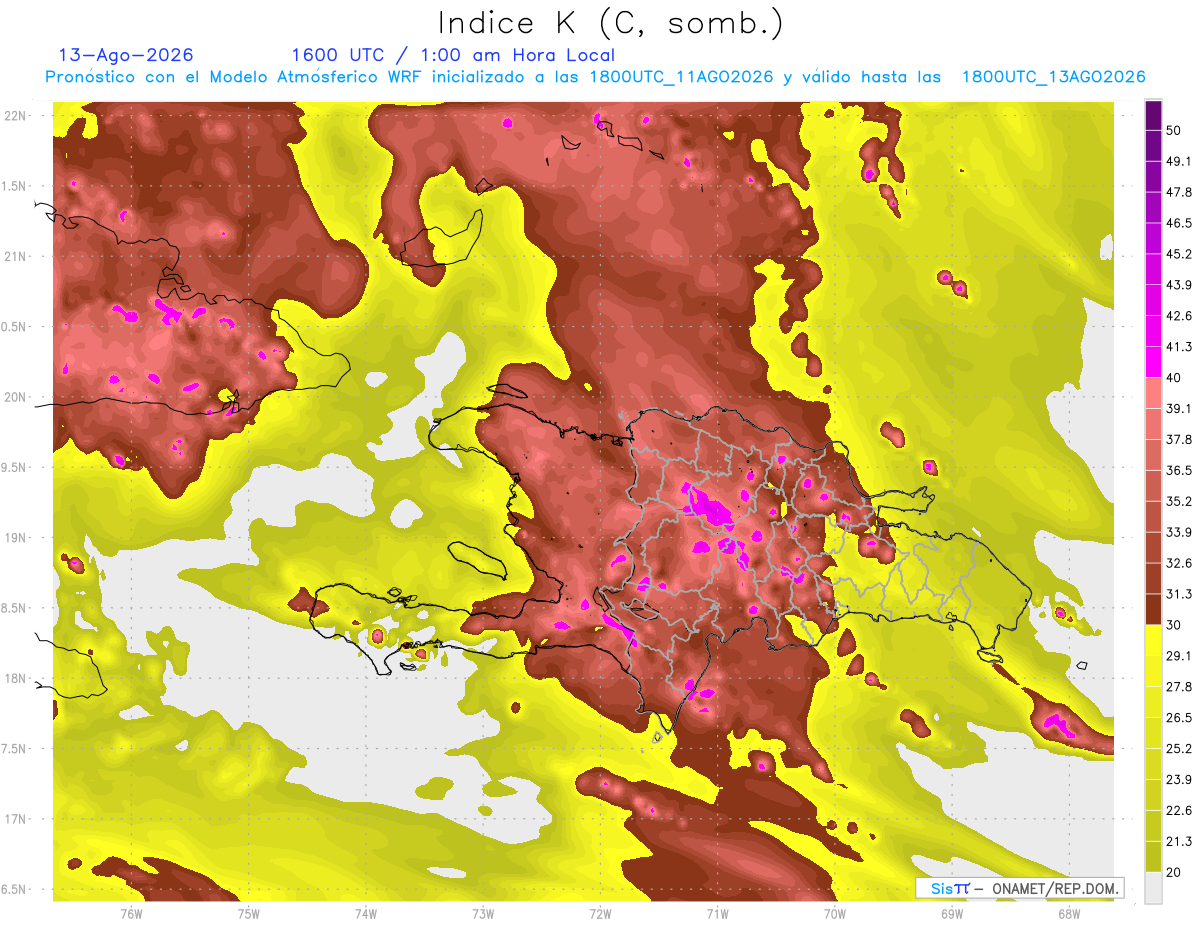Click the colorbar value 43.9

tap(1178, 285)
